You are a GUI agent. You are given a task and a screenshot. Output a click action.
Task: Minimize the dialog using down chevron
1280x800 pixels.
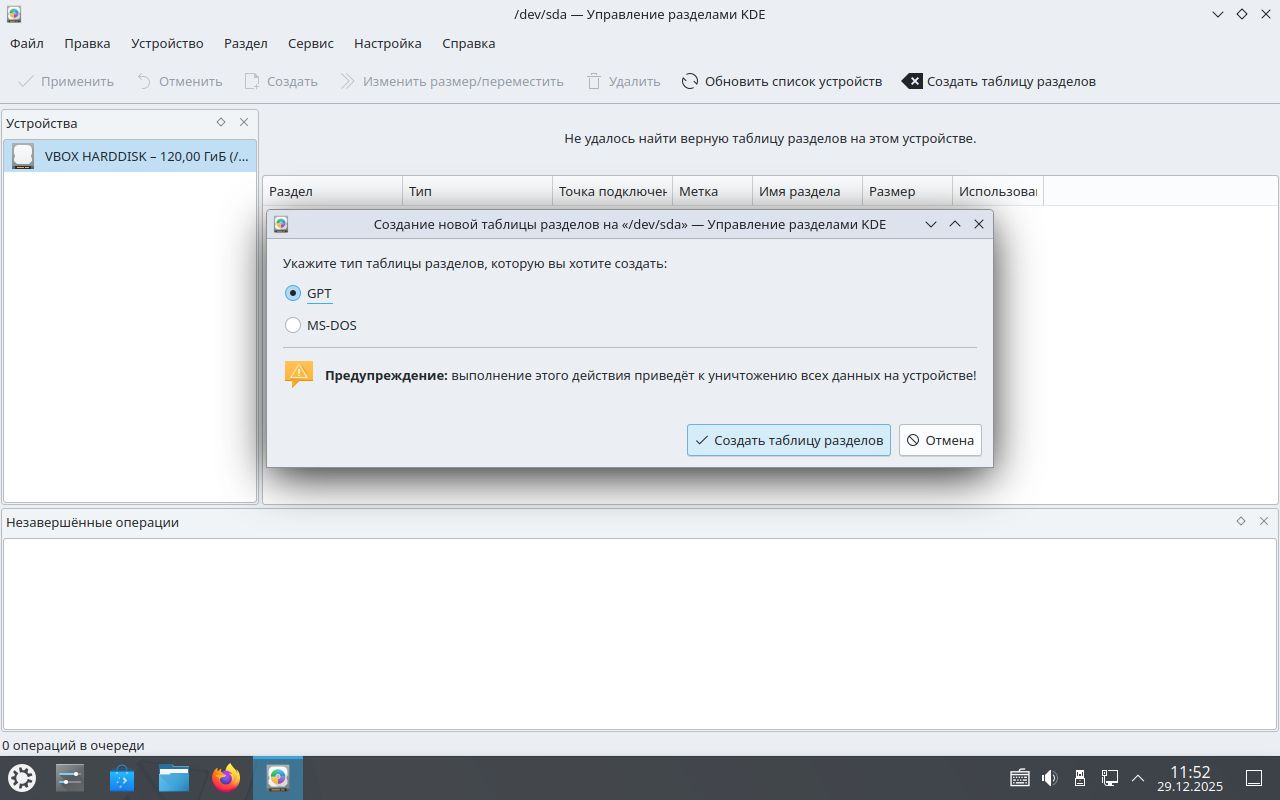click(x=931, y=224)
